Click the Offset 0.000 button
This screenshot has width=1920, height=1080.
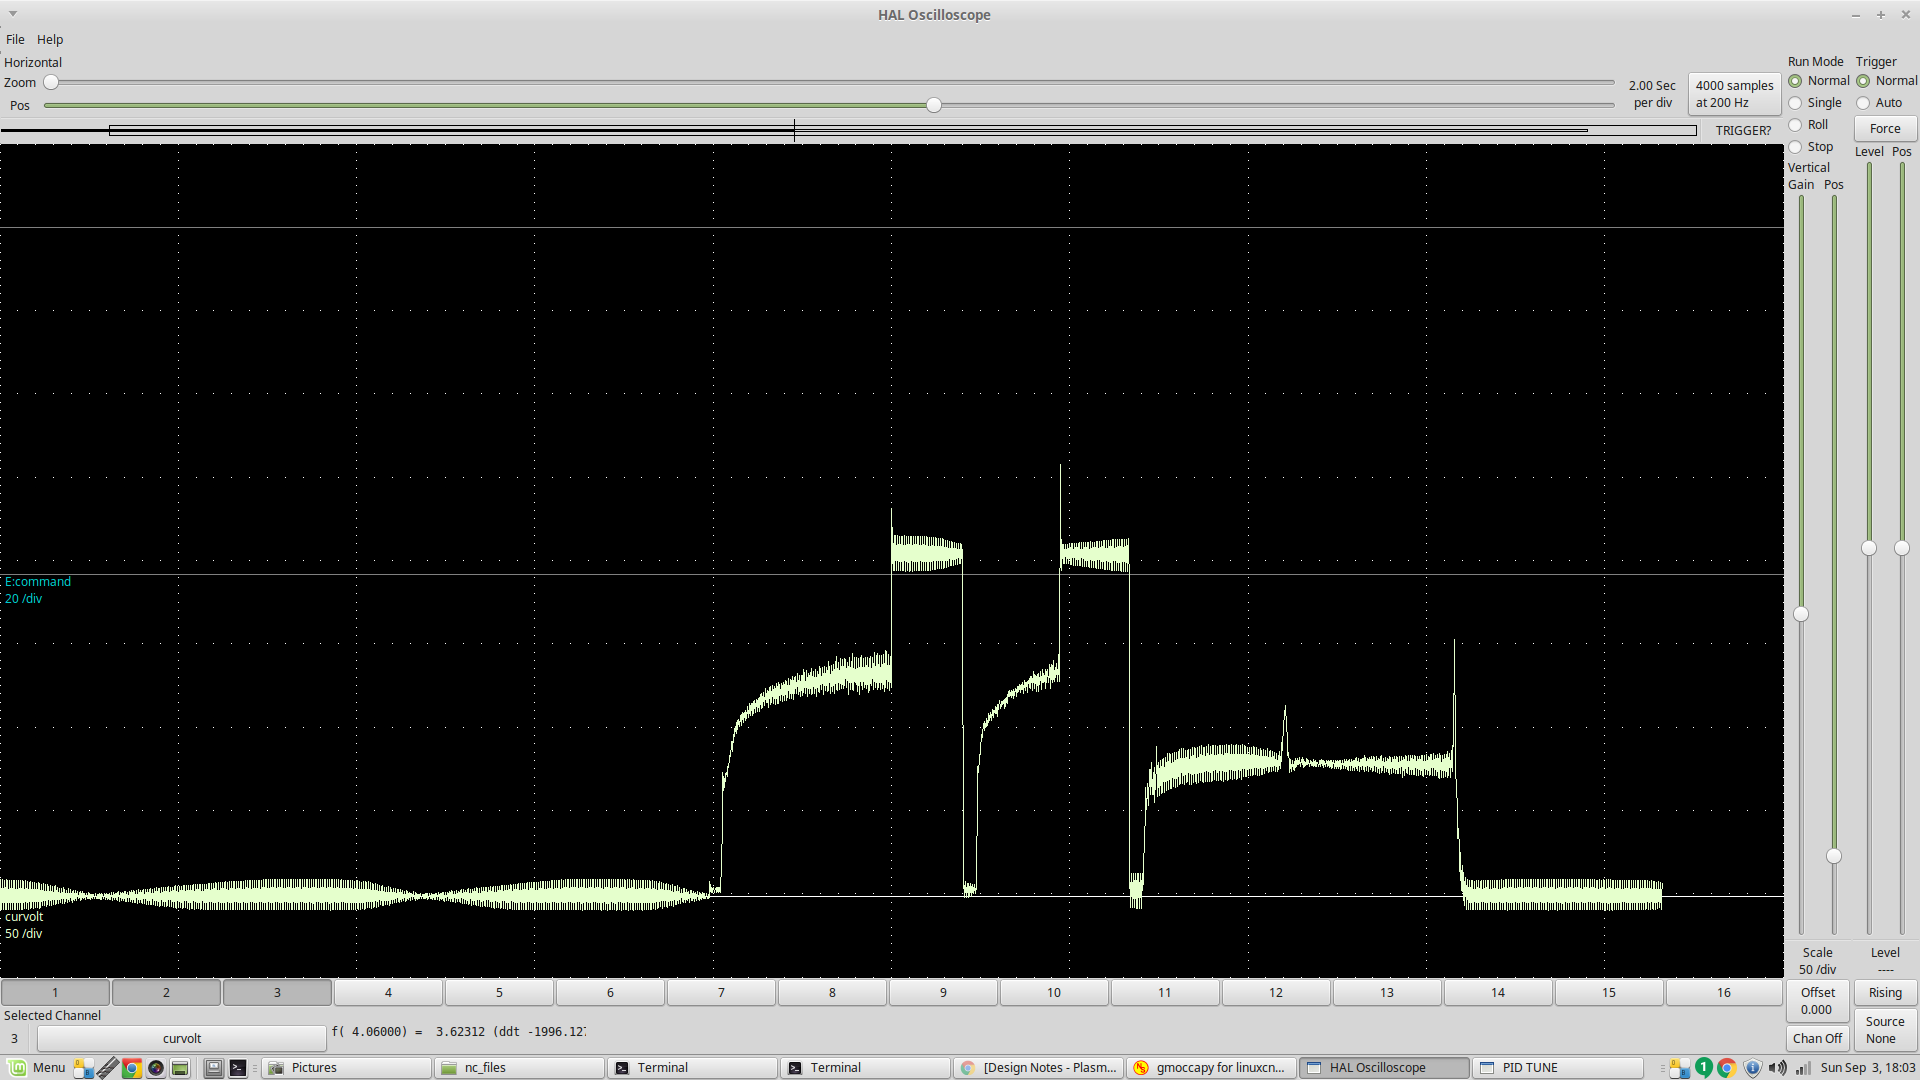[x=1817, y=1001]
